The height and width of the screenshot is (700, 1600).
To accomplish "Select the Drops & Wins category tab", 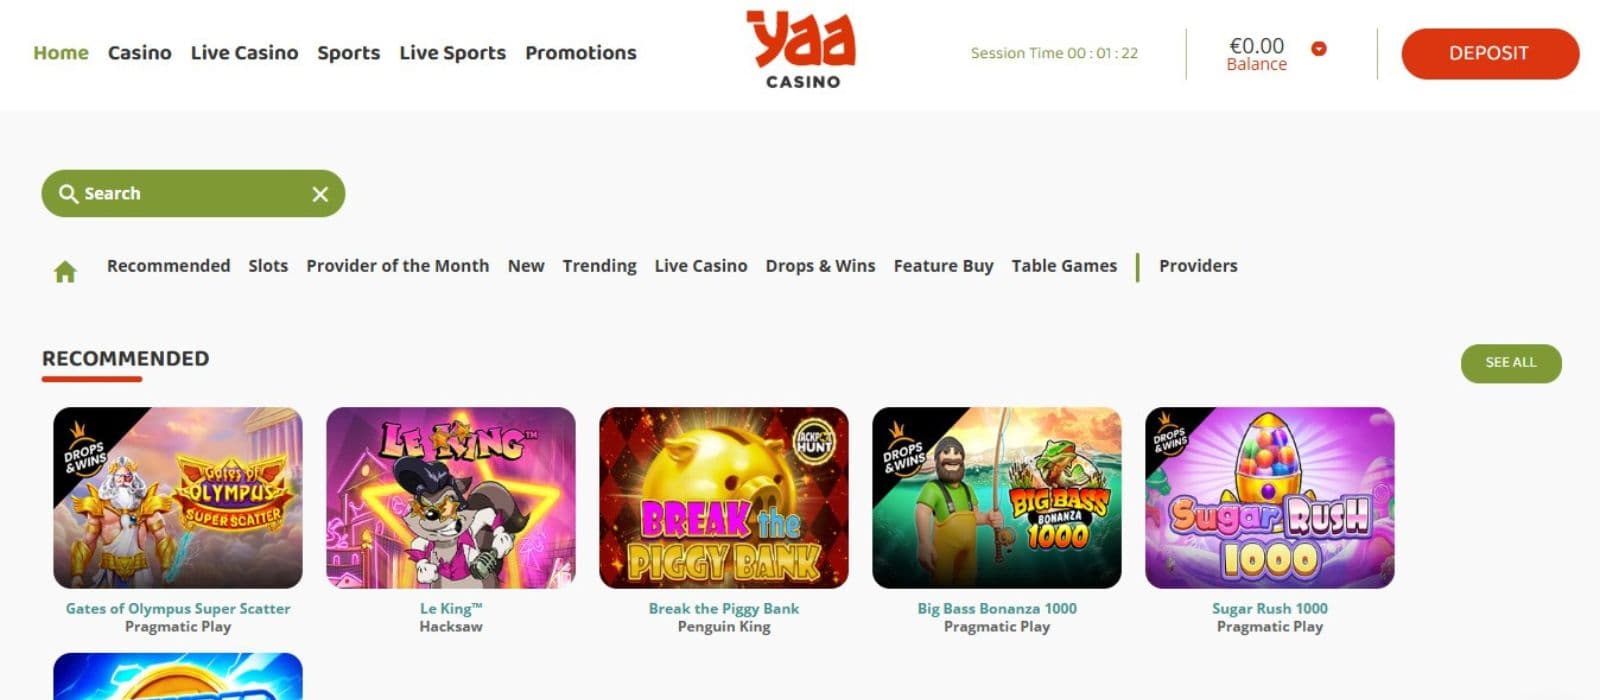I will tap(820, 266).
